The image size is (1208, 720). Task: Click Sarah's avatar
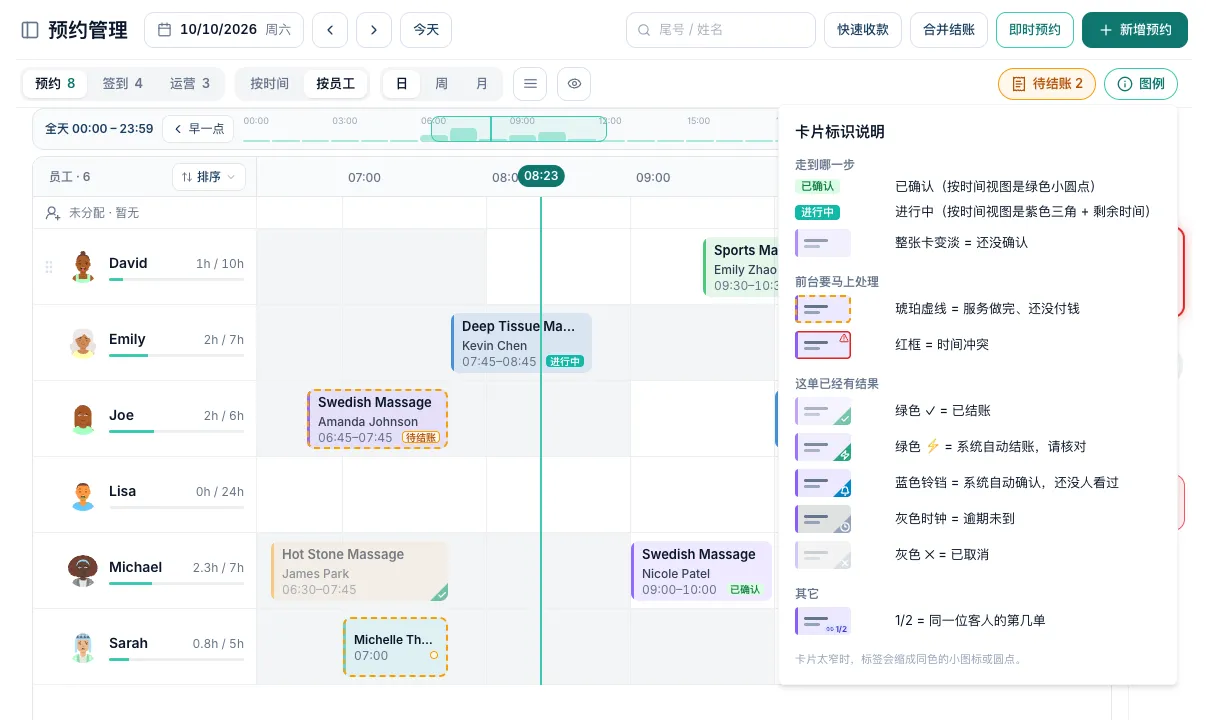83,647
